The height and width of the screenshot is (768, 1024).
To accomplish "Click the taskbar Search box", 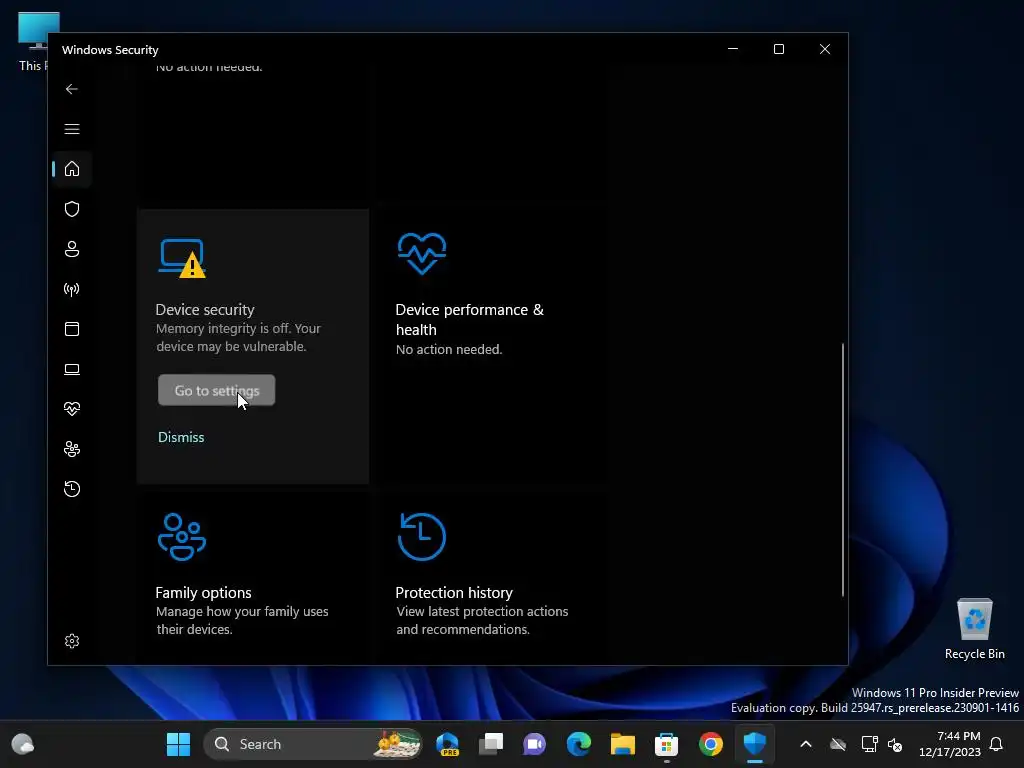I will tap(313, 744).
